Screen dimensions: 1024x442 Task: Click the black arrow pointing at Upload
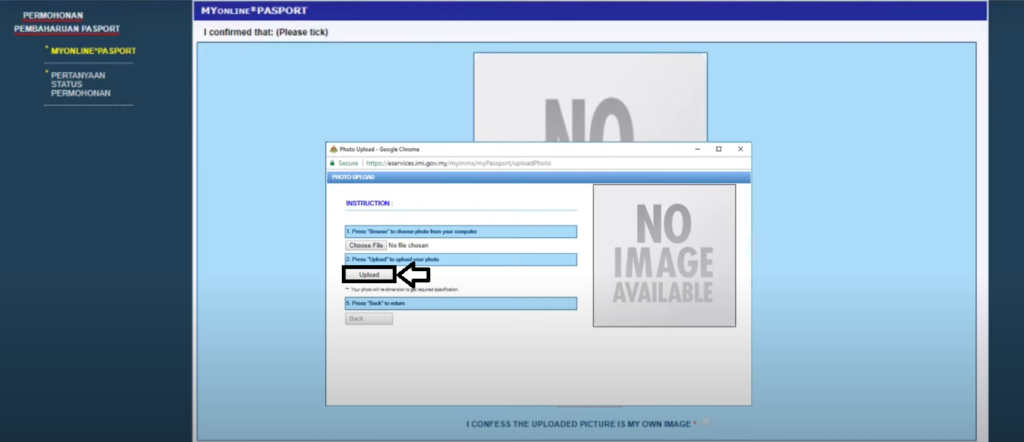coord(413,274)
